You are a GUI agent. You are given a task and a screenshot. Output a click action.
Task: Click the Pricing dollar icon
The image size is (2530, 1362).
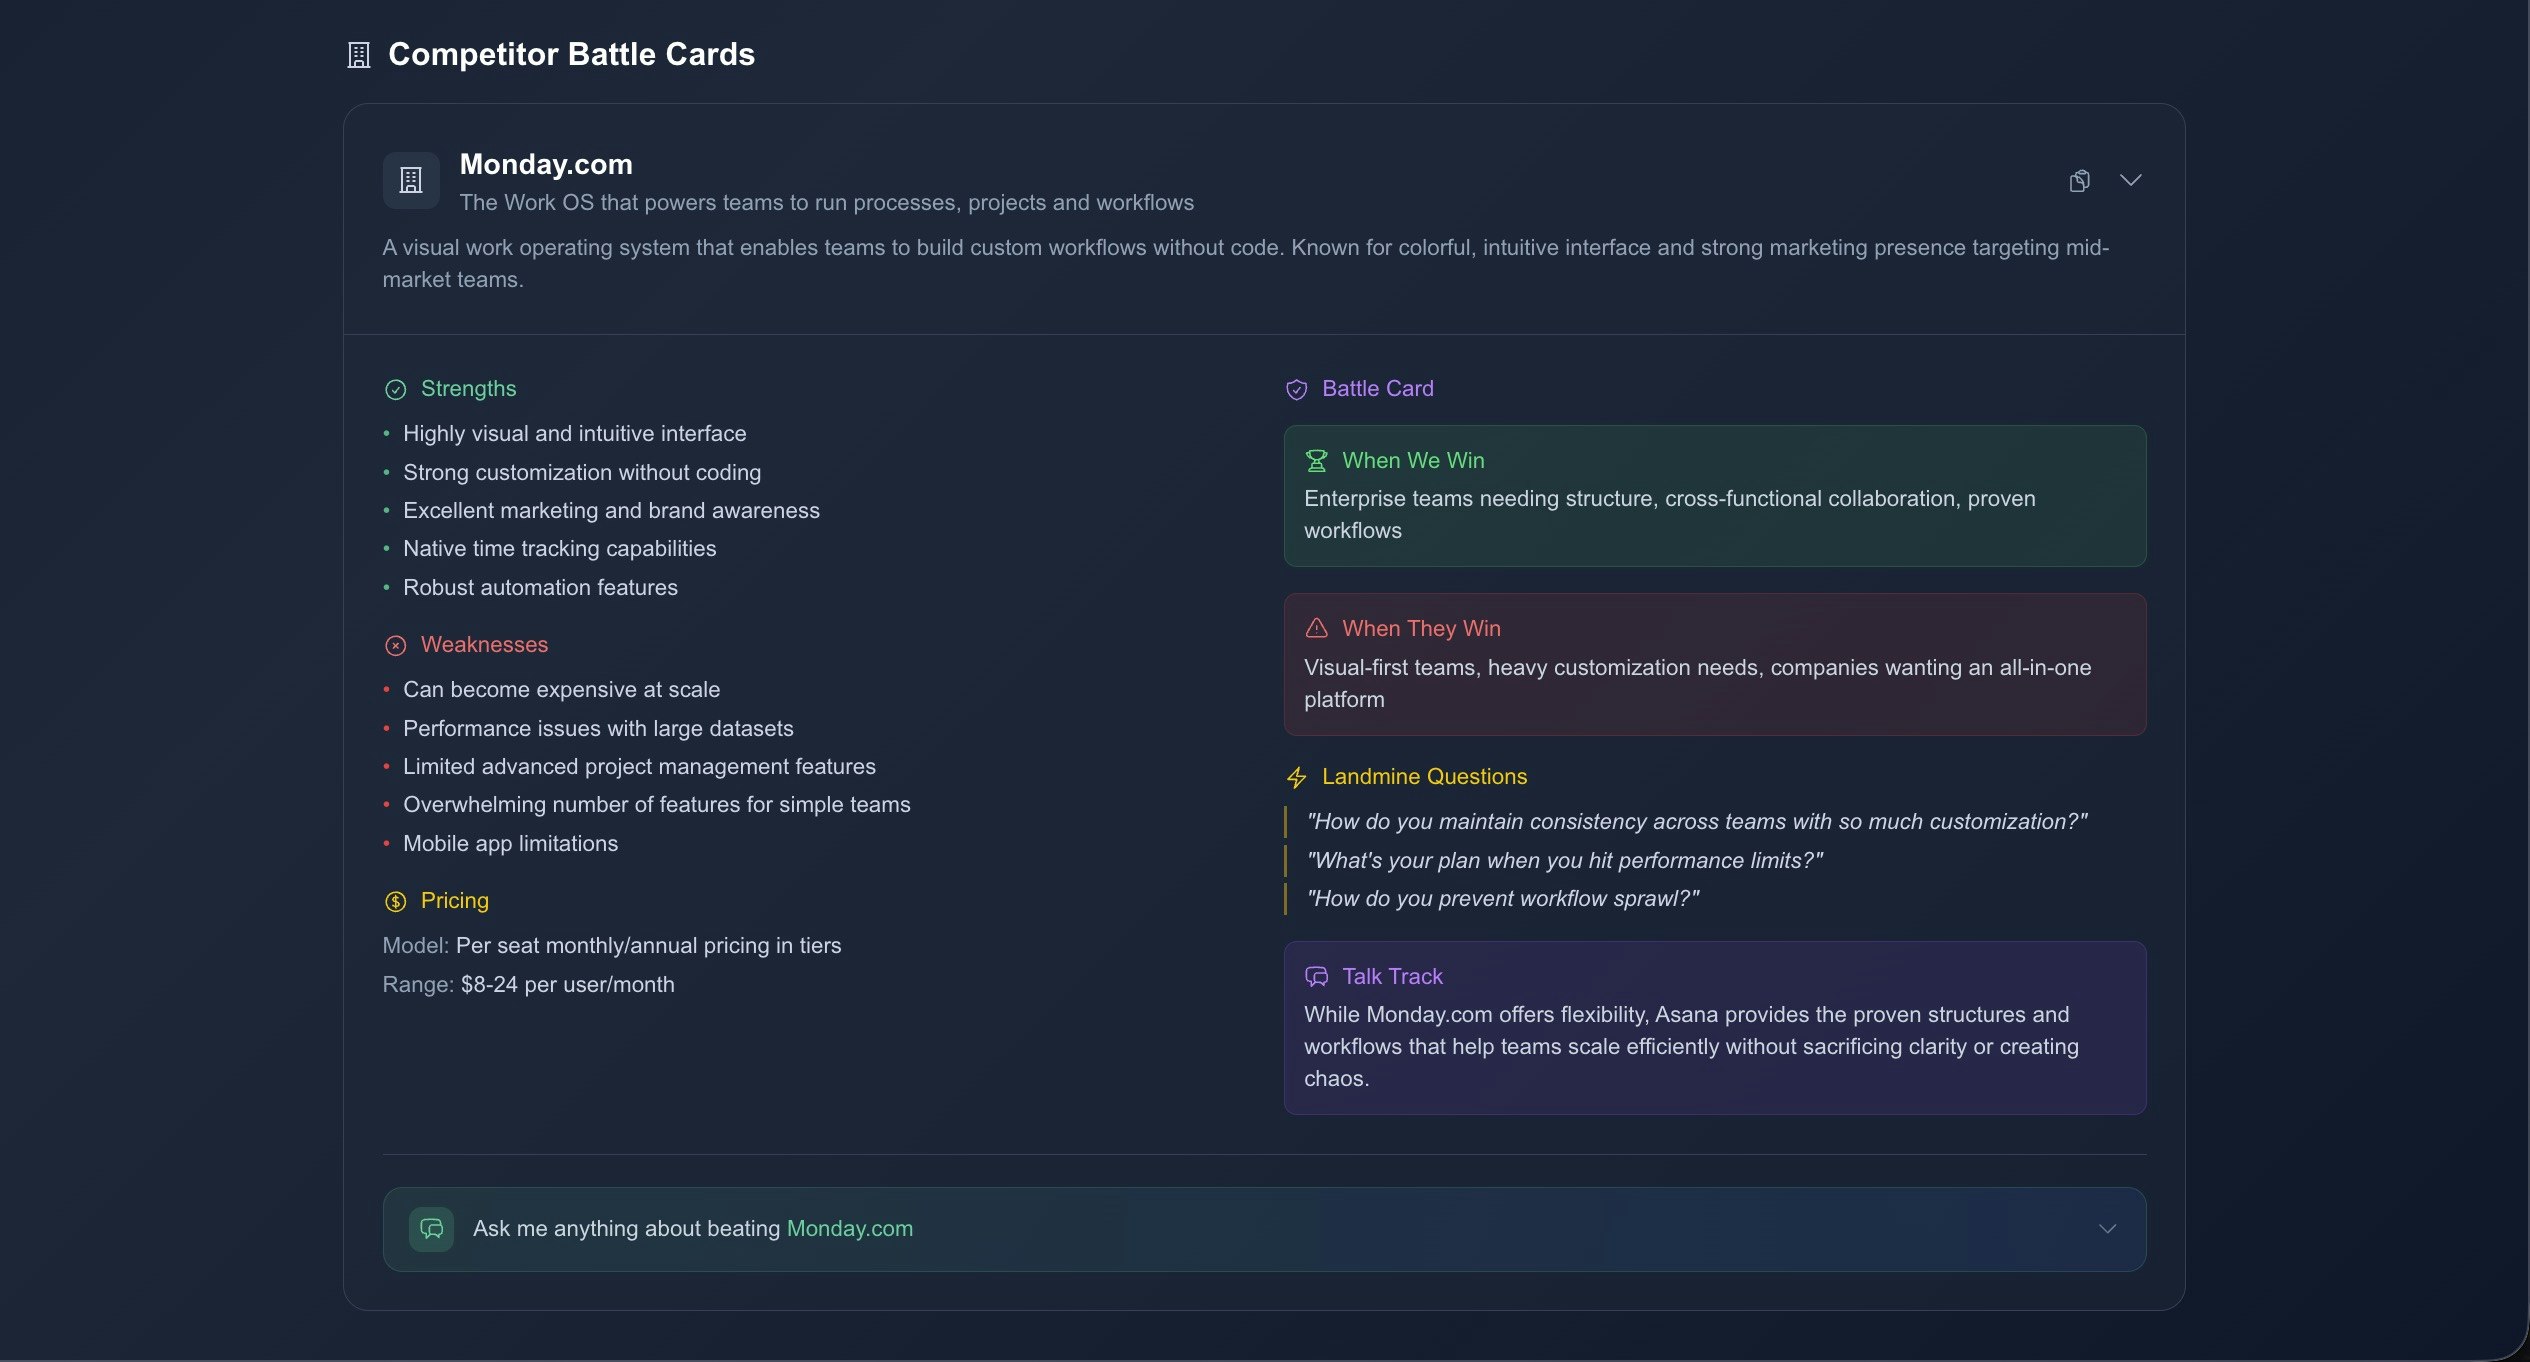pyautogui.click(x=396, y=901)
